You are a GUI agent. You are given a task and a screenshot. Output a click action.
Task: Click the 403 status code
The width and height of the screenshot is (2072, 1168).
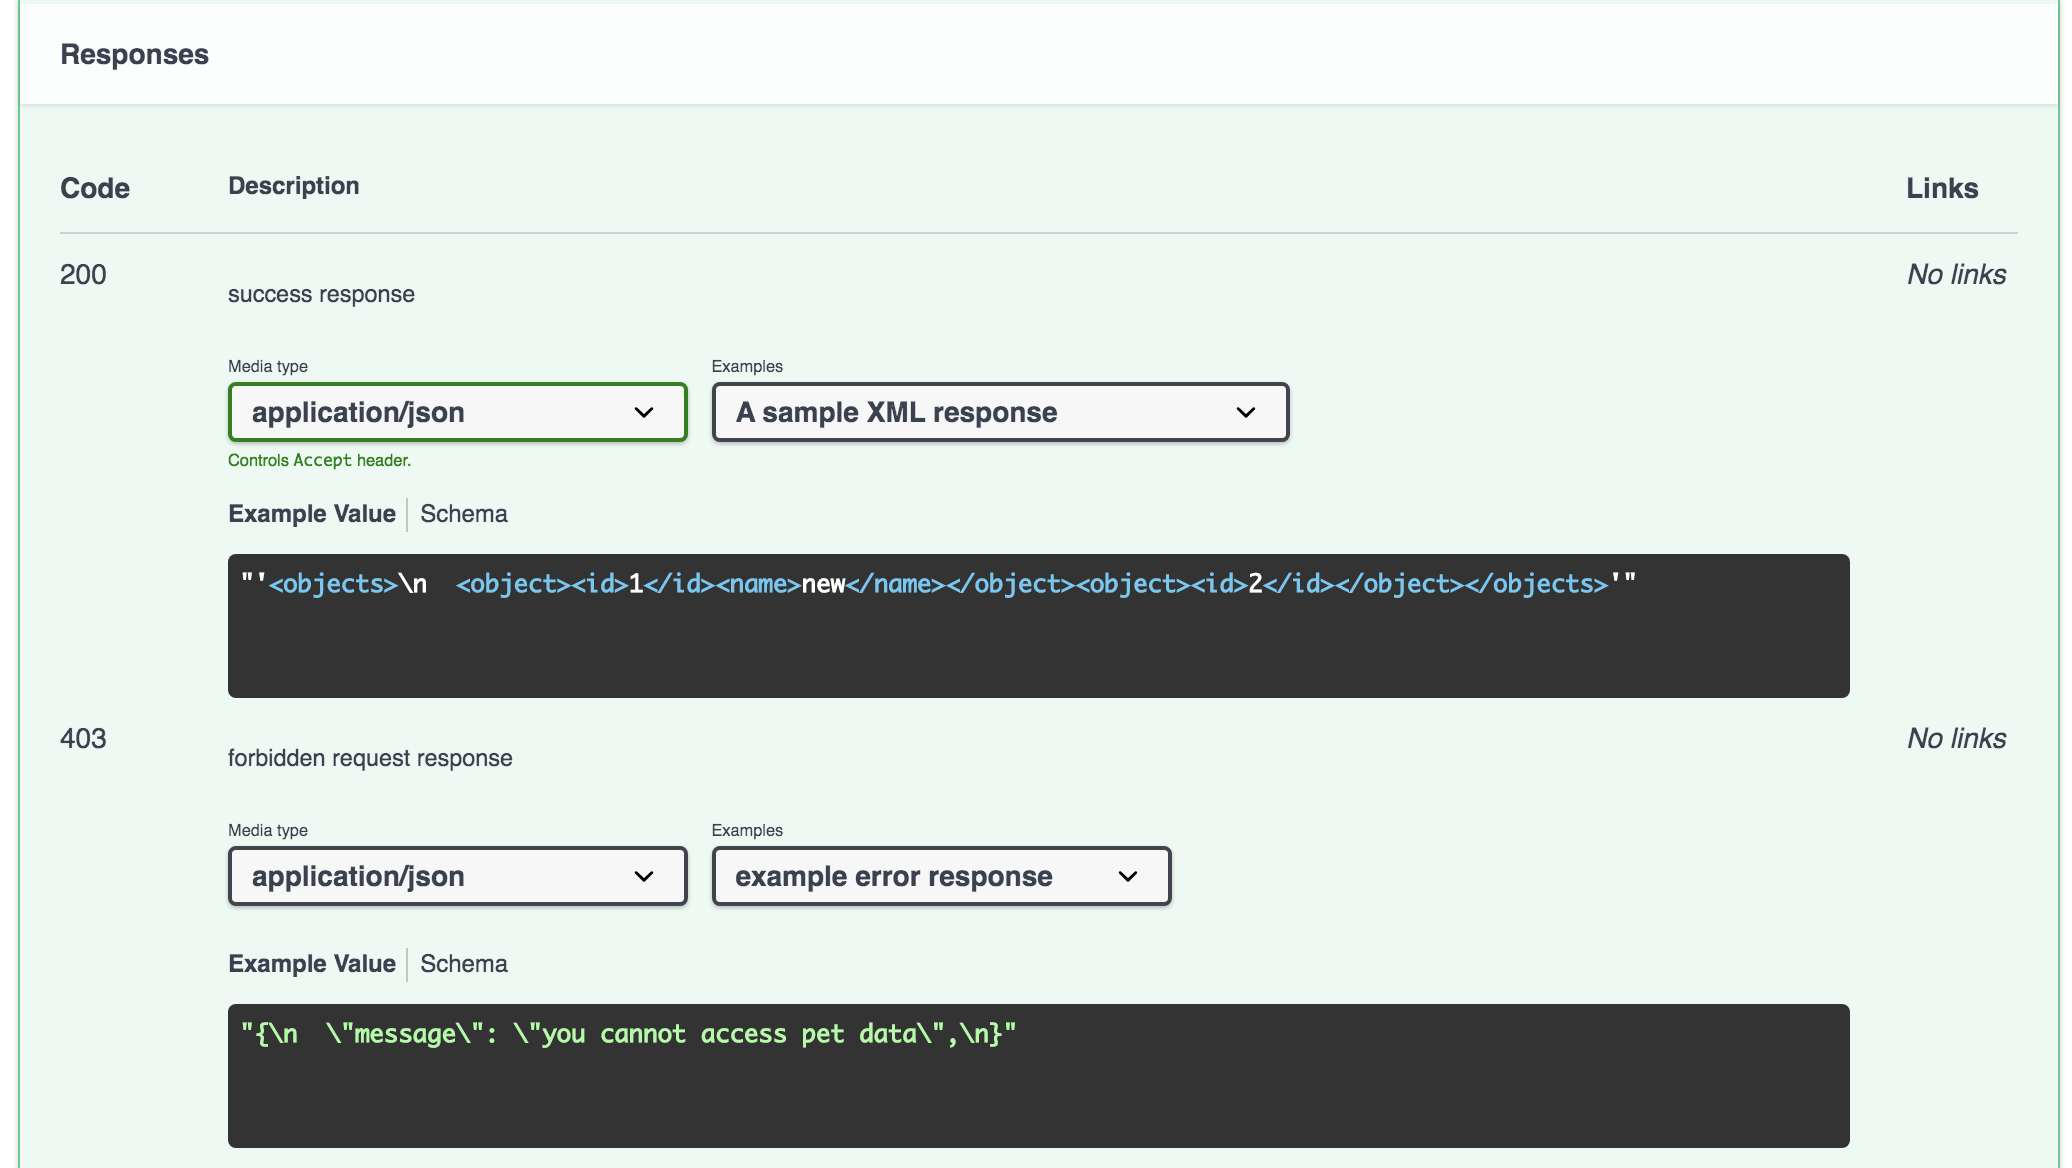coord(84,738)
